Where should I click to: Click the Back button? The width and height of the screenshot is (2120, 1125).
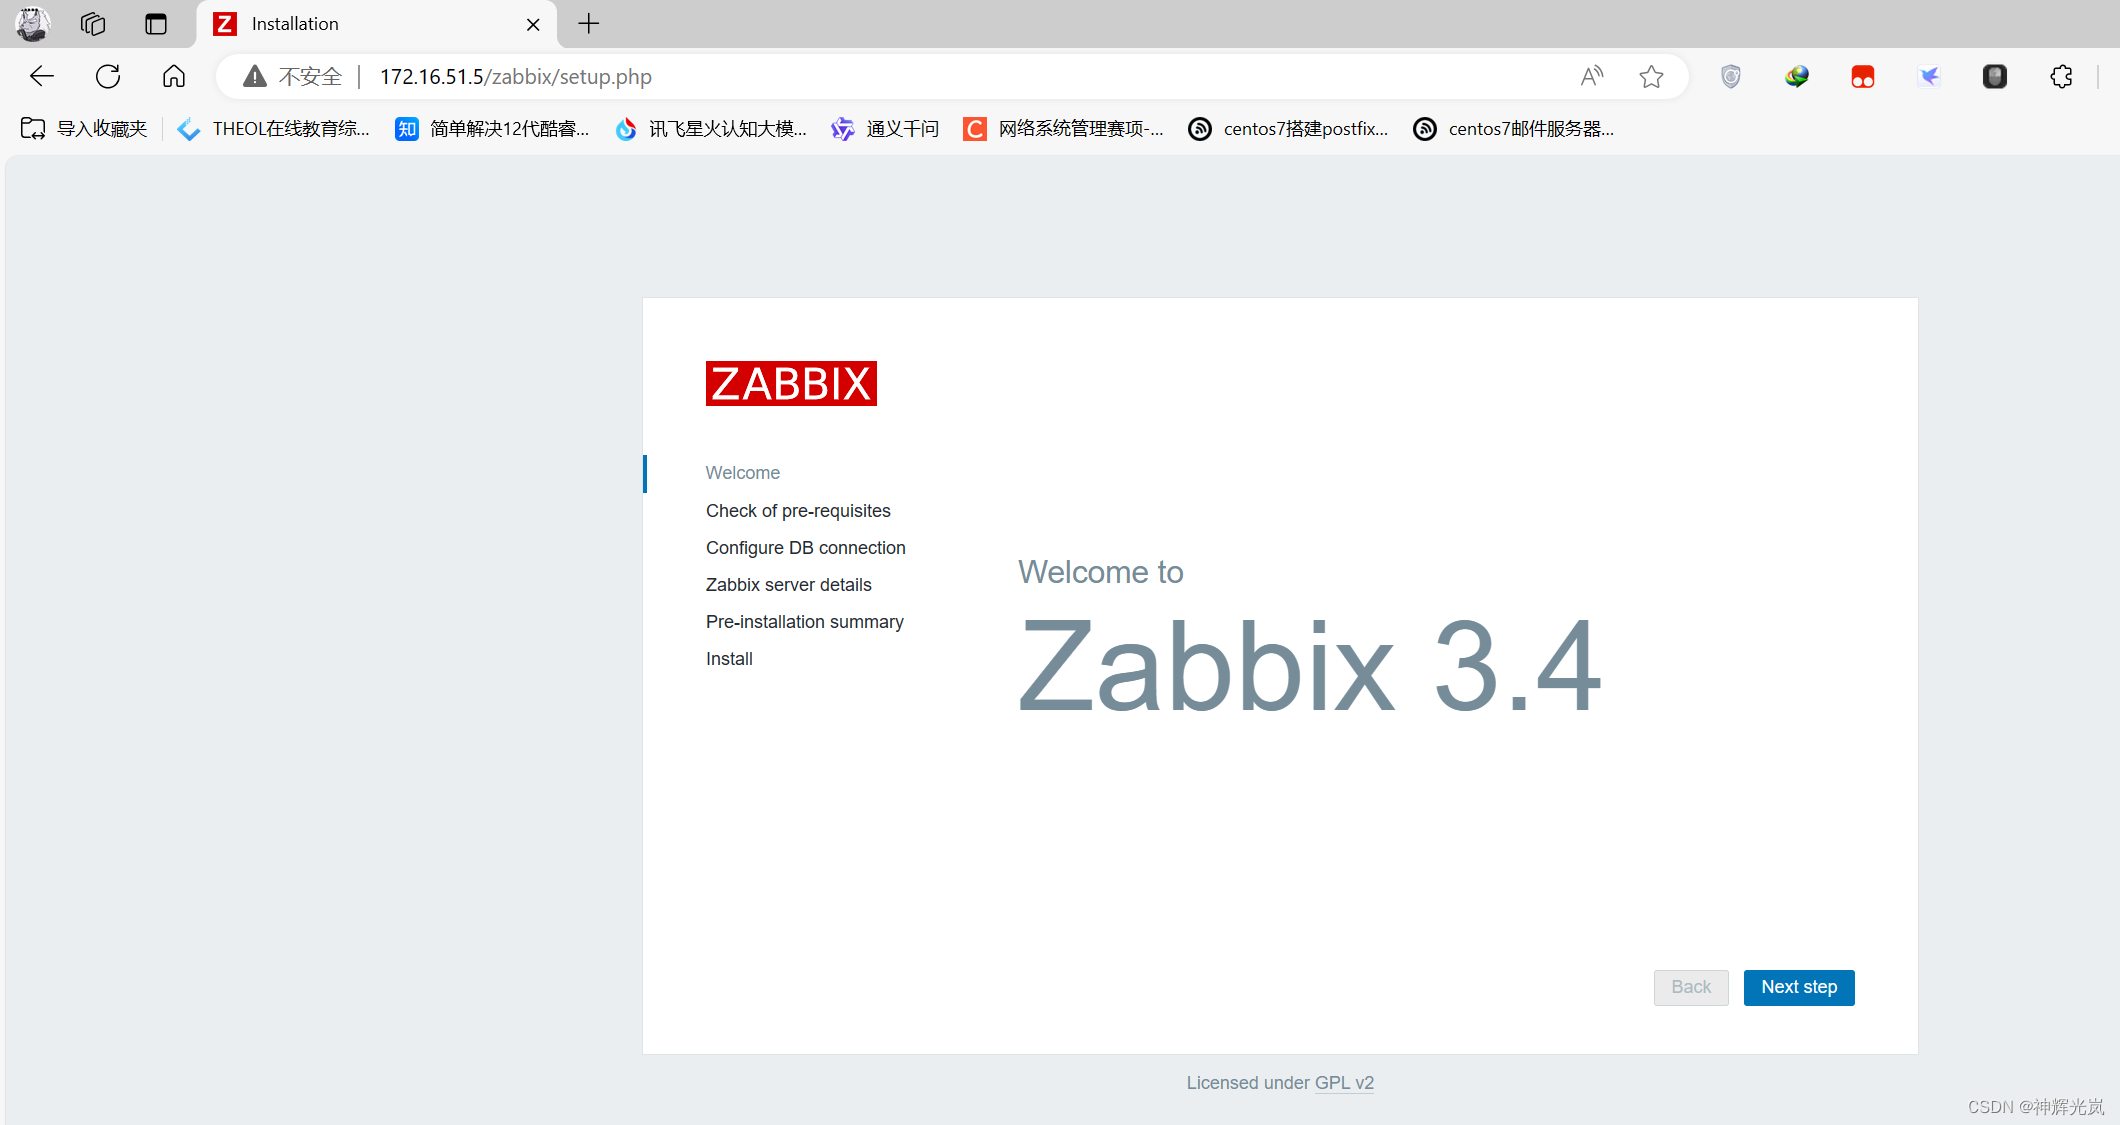1691,988
